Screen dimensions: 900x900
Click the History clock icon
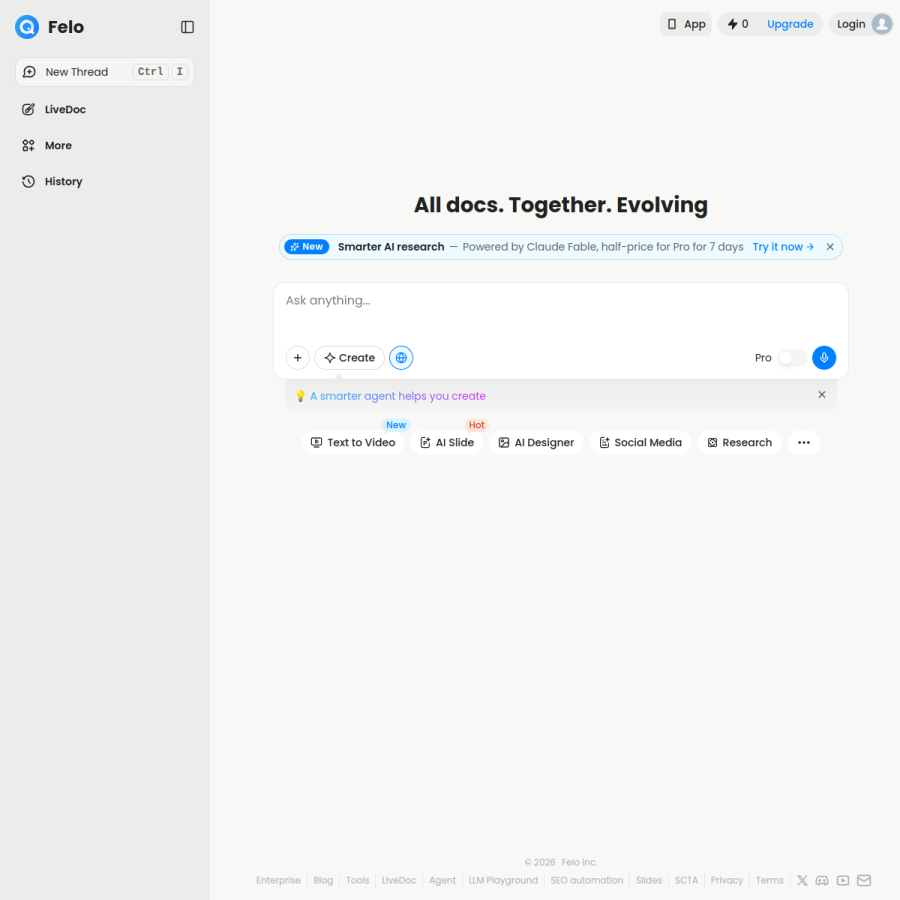point(28,181)
